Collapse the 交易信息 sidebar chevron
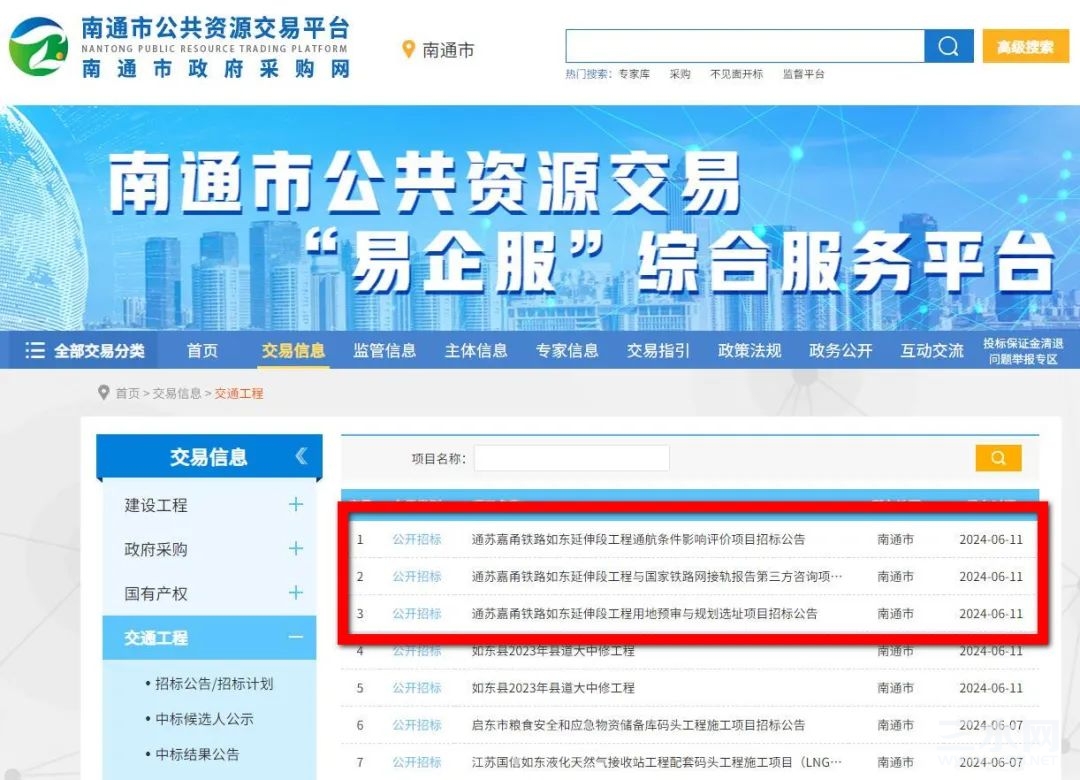 pyautogui.click(x=301, y=456)
